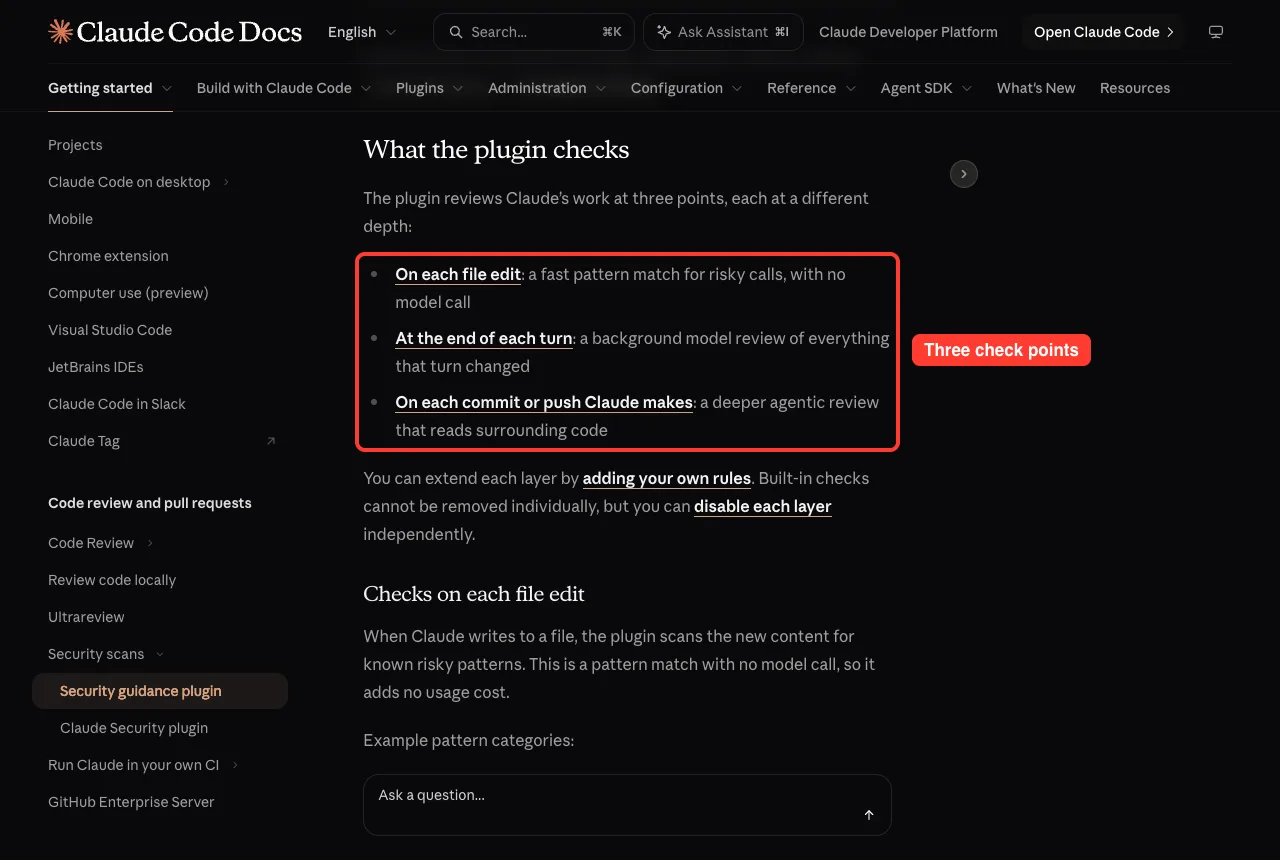Collapse the Security scans section chevron
The image size is (1280, 860).
(160, 654)
